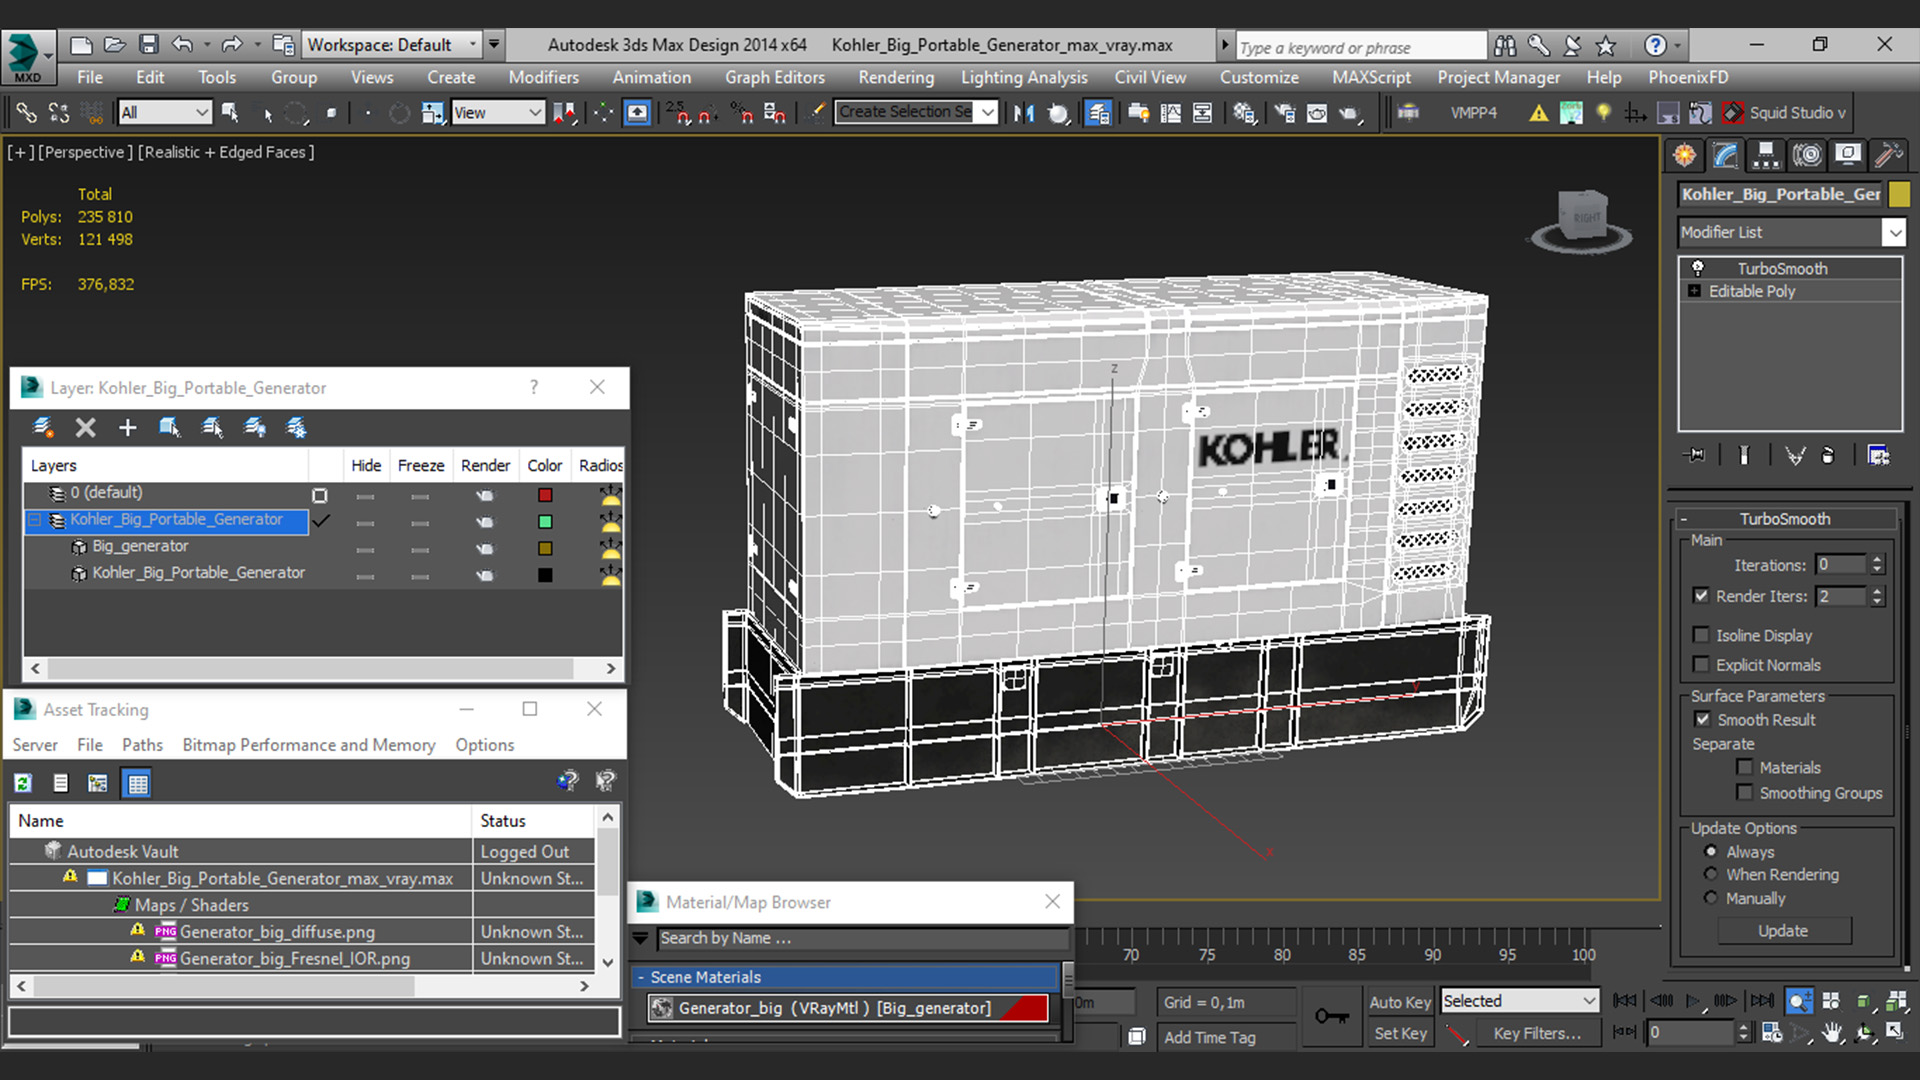Click the Auto Key button

pos(1399,1002)
